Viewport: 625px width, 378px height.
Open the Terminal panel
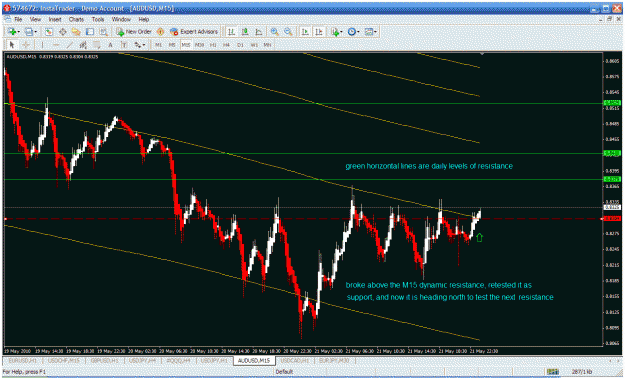click(90, 32)
